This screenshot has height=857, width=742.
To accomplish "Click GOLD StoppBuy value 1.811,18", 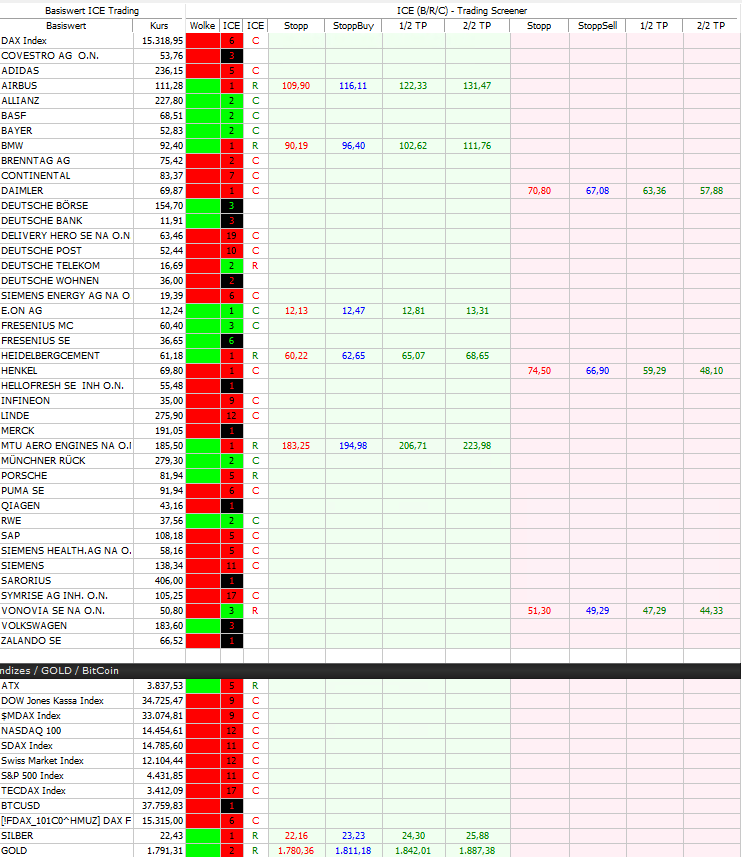I will (x=353, y=850).
